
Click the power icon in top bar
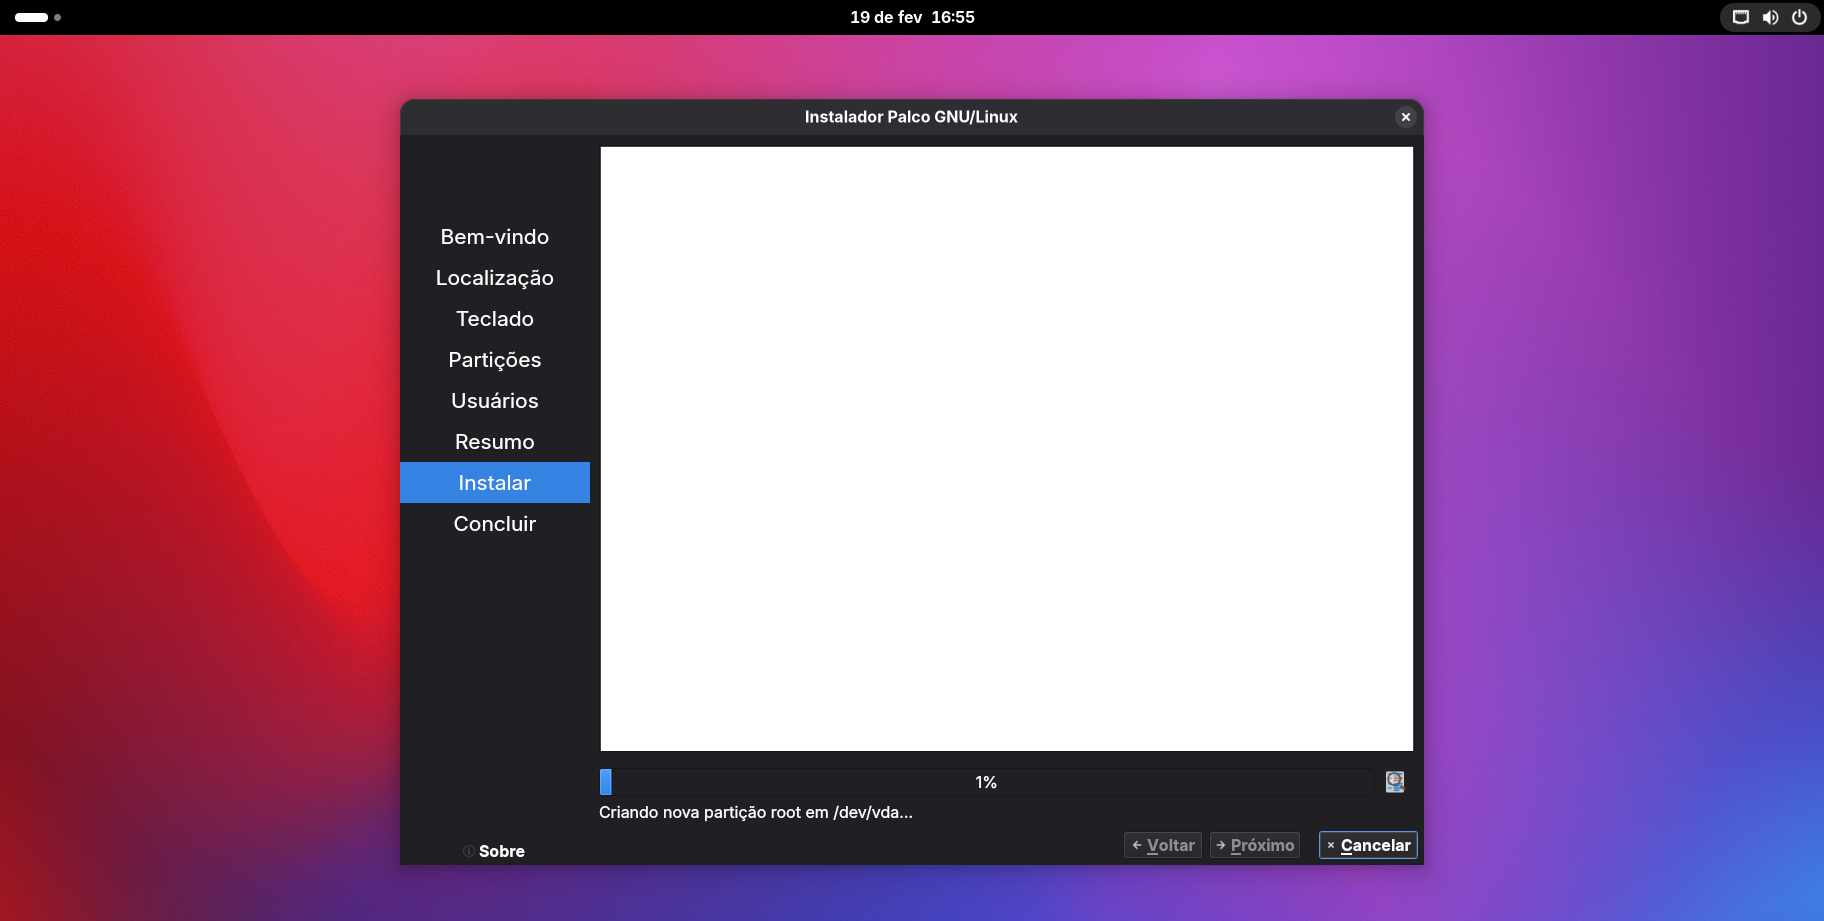click(x=1799, y=17)
